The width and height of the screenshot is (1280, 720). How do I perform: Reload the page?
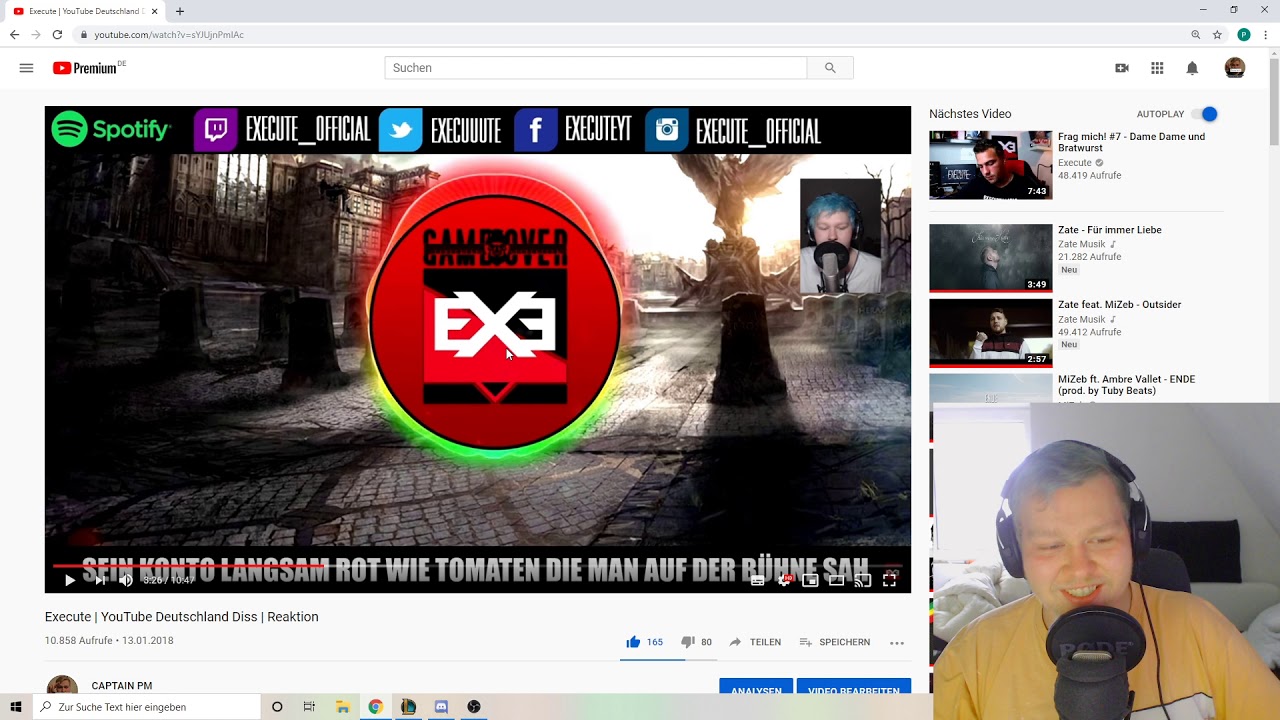click(57, 34)
